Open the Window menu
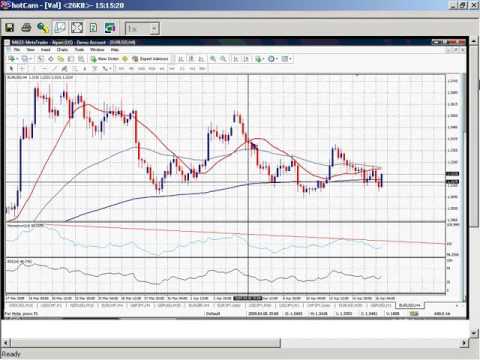Screen dimensions: 480x360 coord(97,50)
